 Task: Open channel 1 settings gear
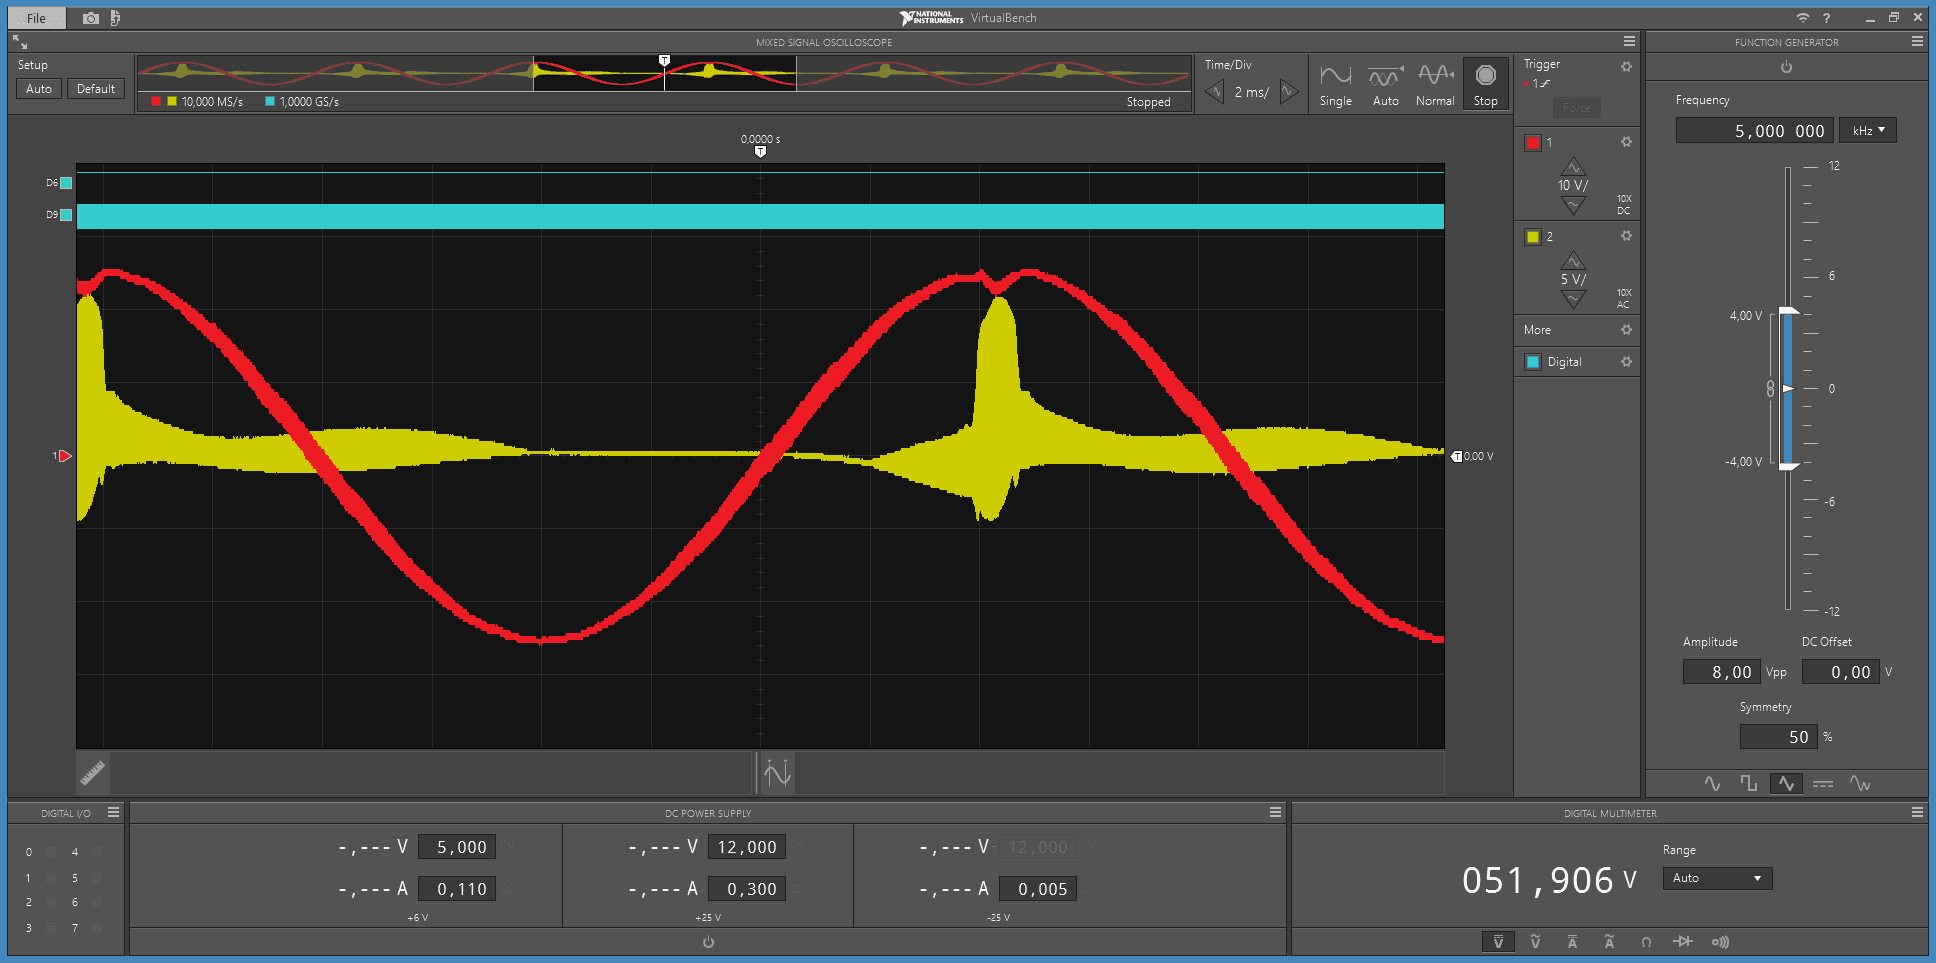tap(1626, 142)
